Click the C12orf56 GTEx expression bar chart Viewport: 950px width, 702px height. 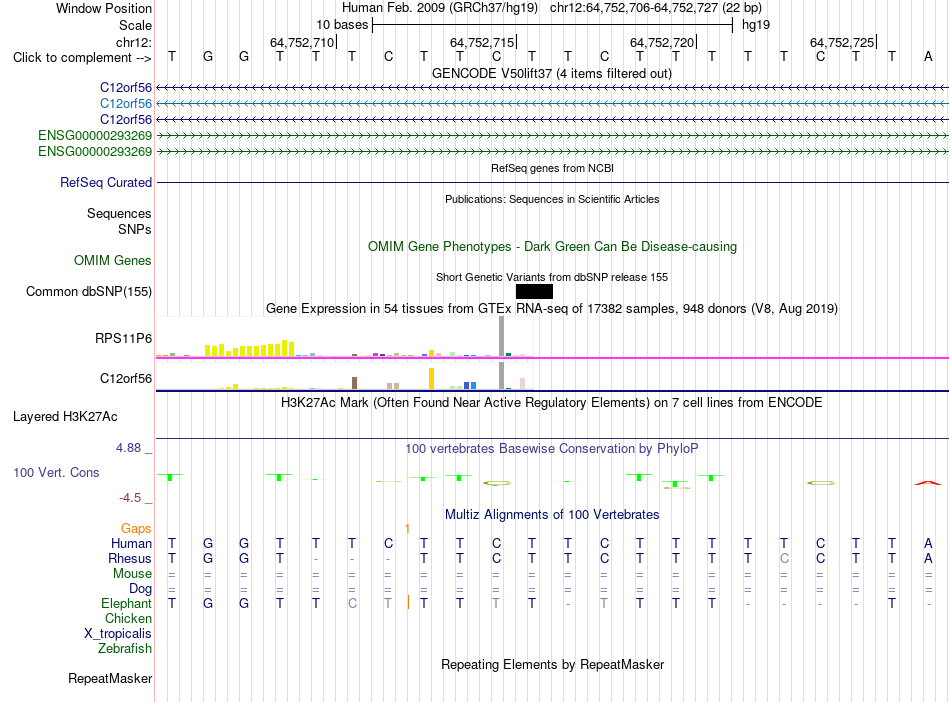(345, 376)
